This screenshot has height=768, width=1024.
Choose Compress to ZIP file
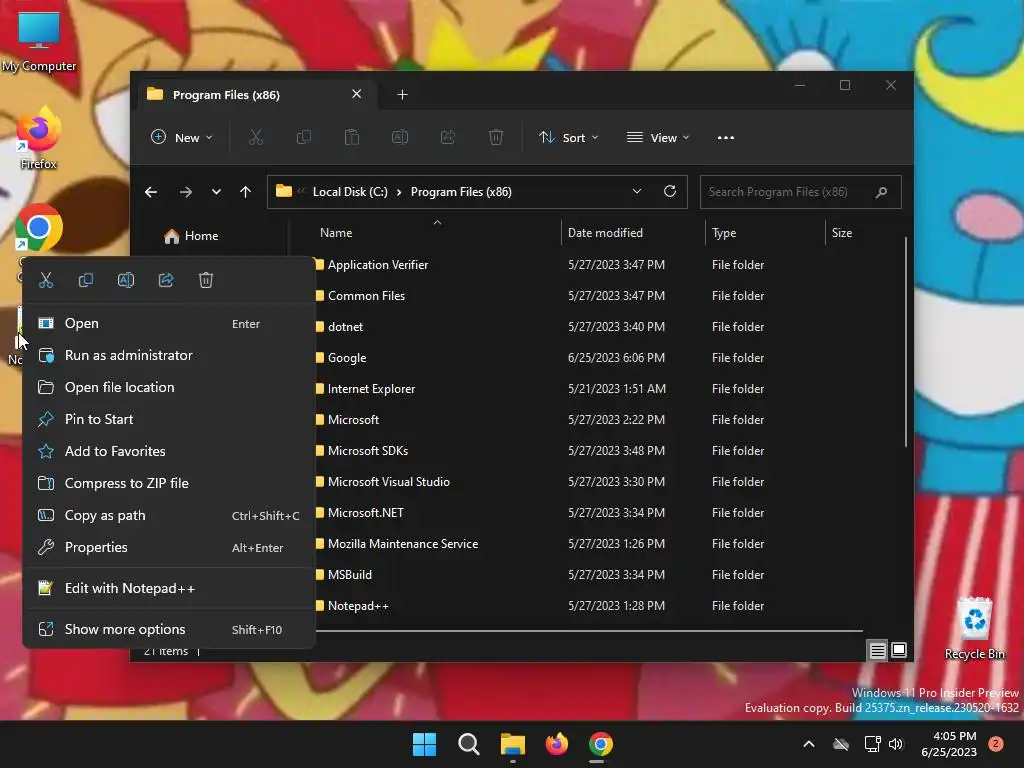coord(168,483)
